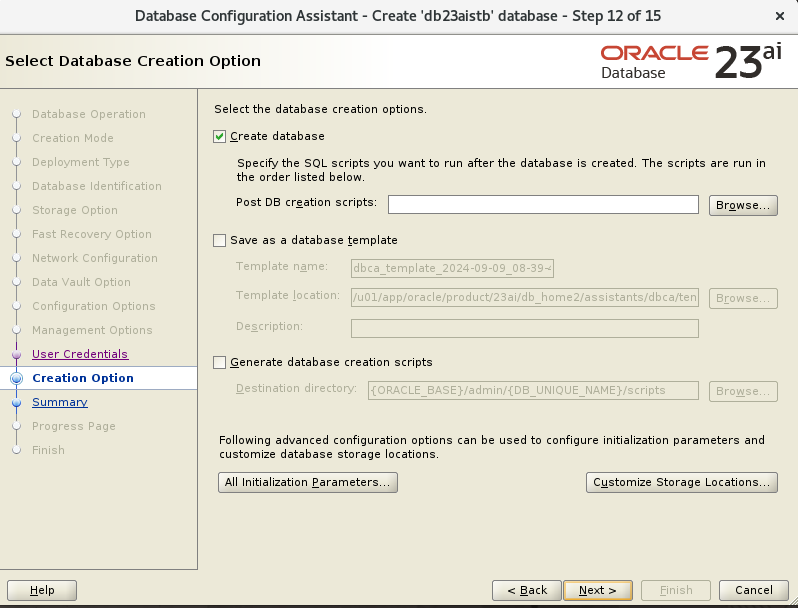Close the Database Configuration Assistant window

(x=780, y=16)
